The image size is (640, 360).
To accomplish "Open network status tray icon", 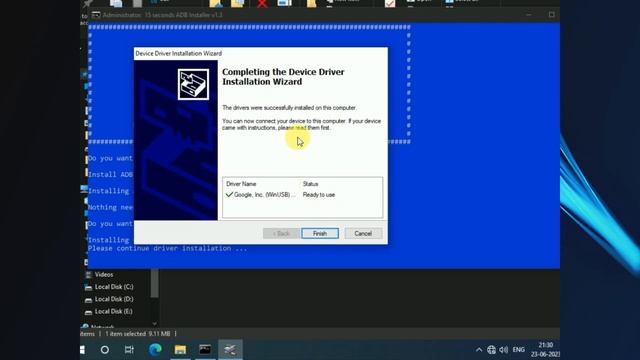I will (x=491, y=350).
